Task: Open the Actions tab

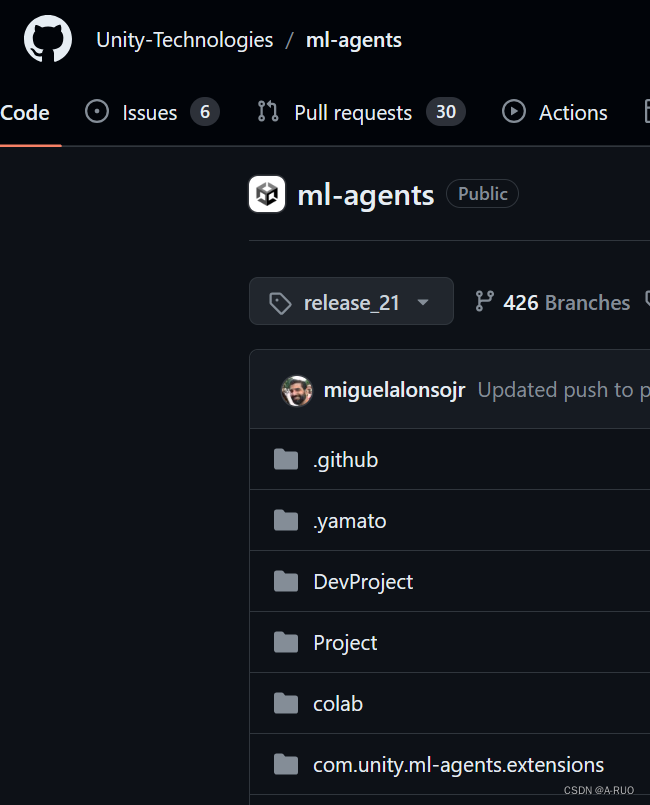Action: pos(573,112)
